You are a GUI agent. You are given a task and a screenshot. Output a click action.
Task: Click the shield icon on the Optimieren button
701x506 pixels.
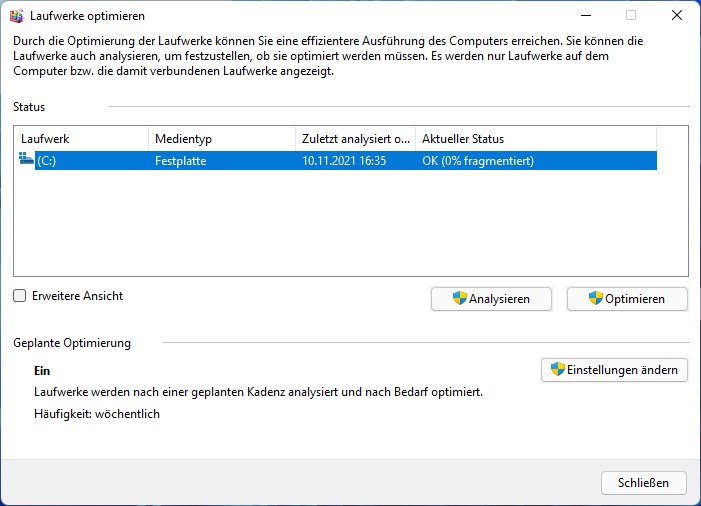pyautogui.click(x=596, y=298)
